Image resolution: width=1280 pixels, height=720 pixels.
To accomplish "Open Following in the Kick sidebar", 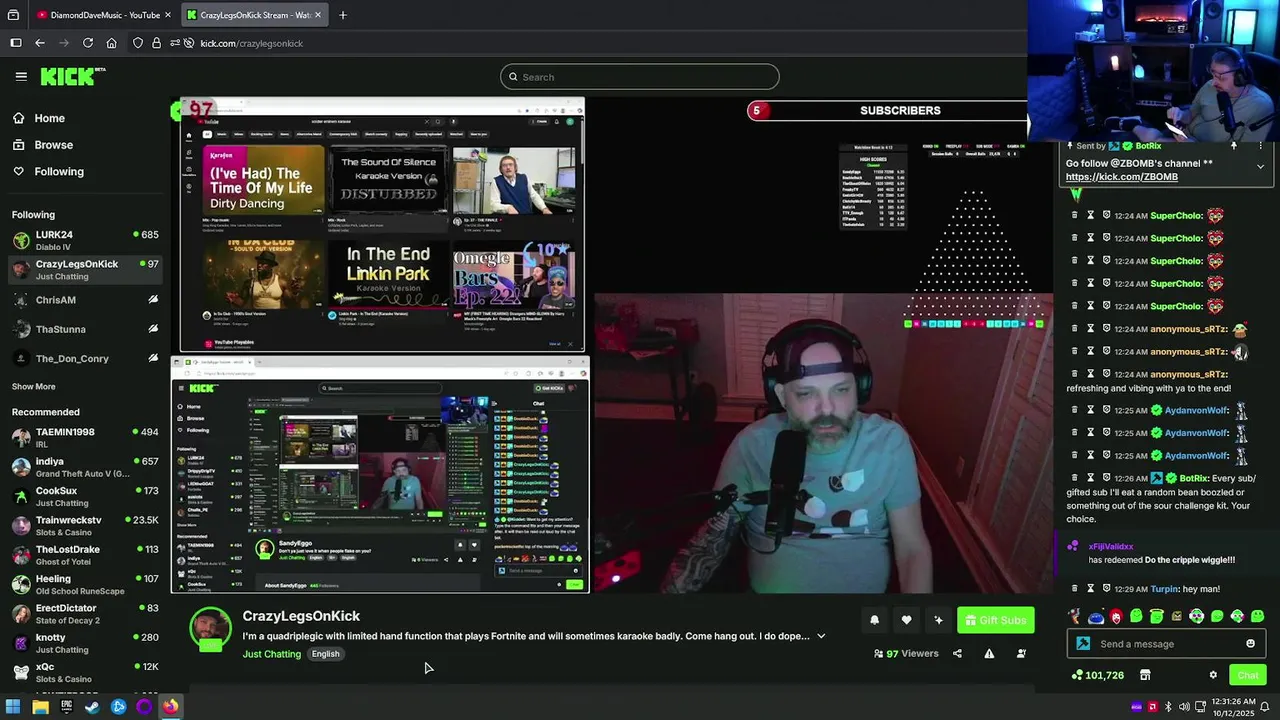I will tap(48, 172).
